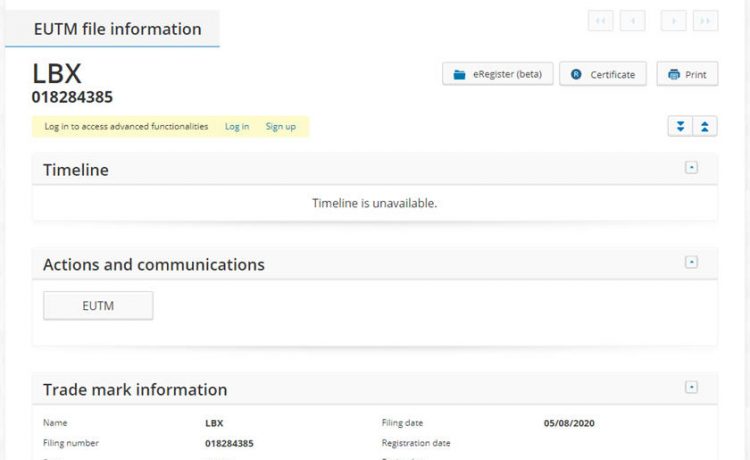Collapse the Trade mark information section
Image resolution: width=750 pixels, height=460 pixels.
[x=691, y=387]
